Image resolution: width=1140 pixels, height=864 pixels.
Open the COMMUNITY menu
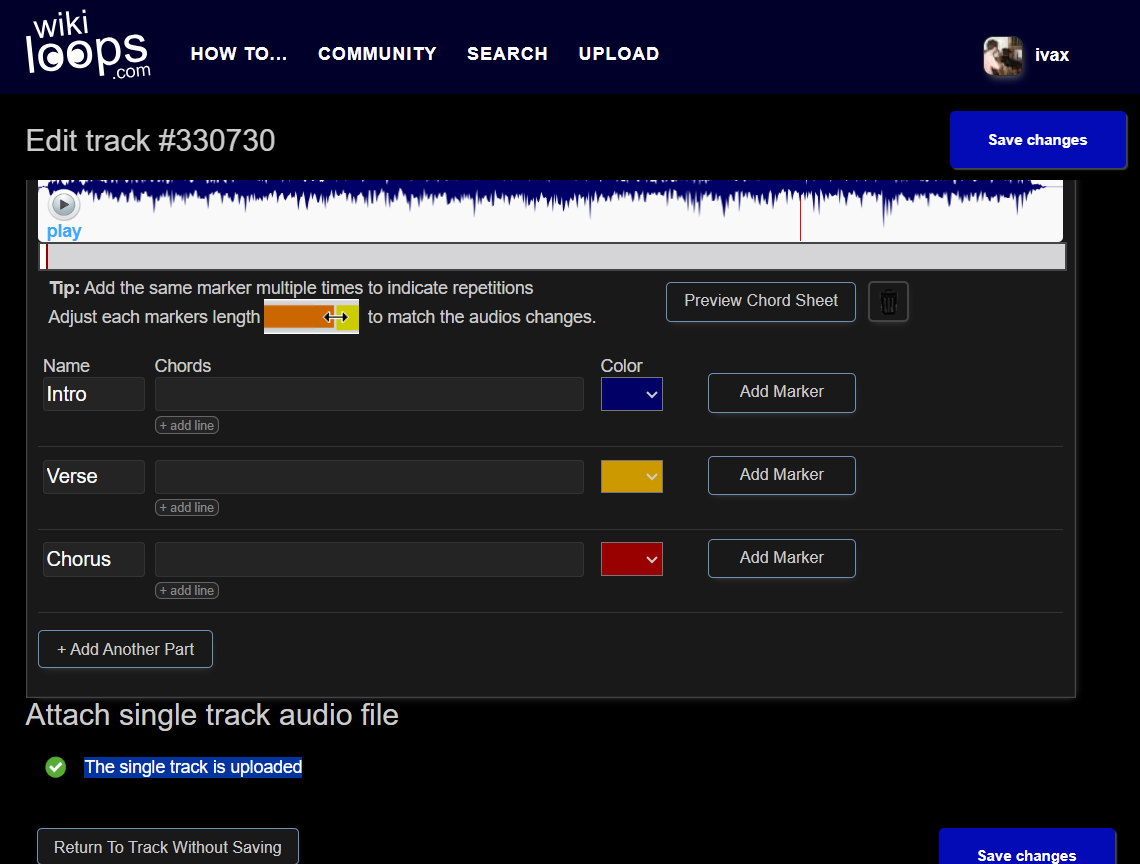pos(377,54)
